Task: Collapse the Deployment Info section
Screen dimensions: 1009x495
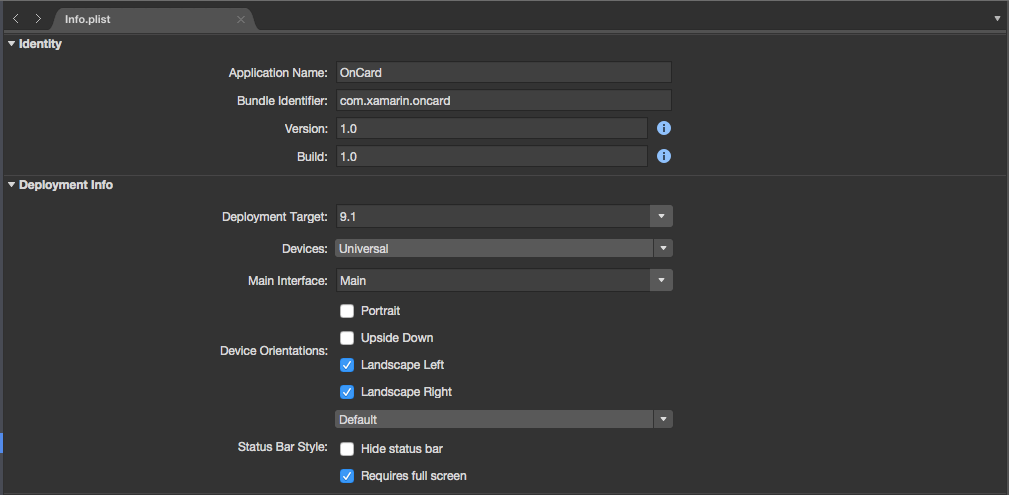Action: click(x=11, y=185)
